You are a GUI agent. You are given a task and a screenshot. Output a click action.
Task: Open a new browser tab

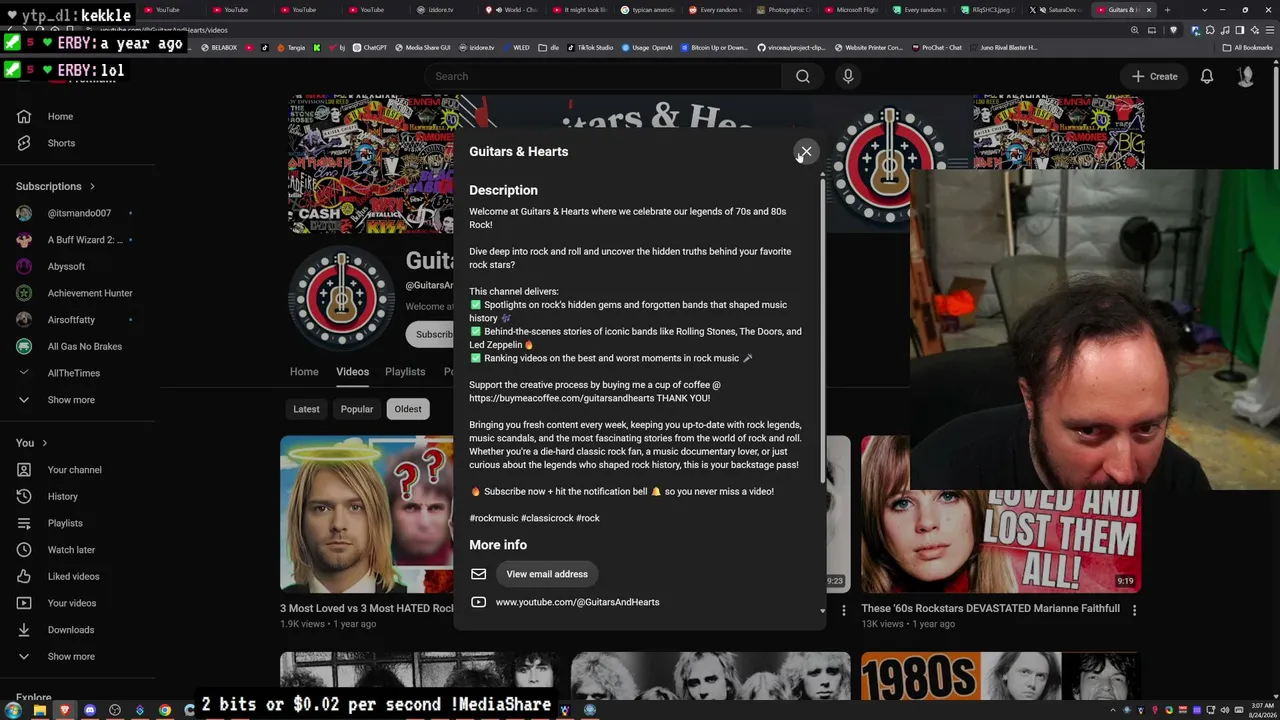[1167, 10]
